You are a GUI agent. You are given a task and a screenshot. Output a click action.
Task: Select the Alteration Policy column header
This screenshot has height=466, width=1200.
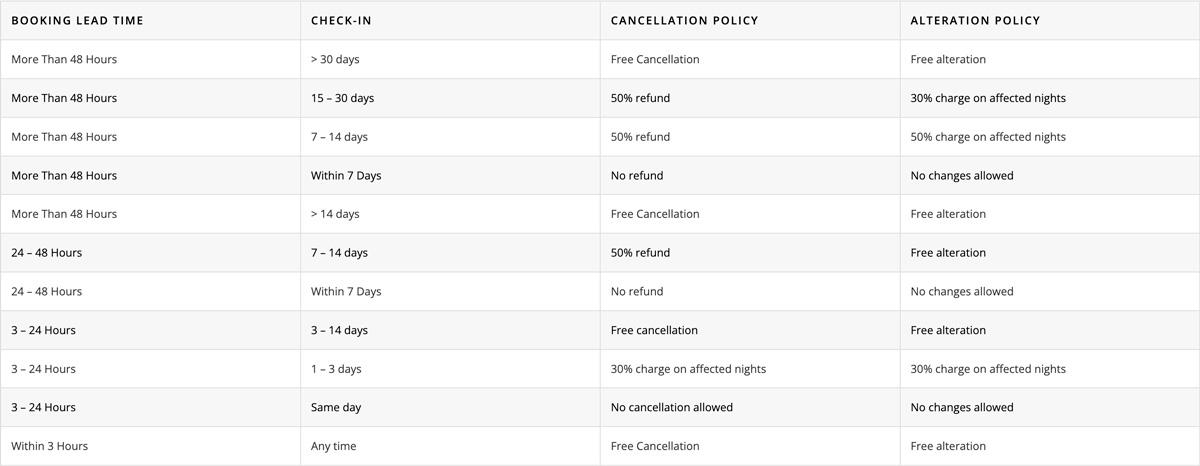point(975,20)
